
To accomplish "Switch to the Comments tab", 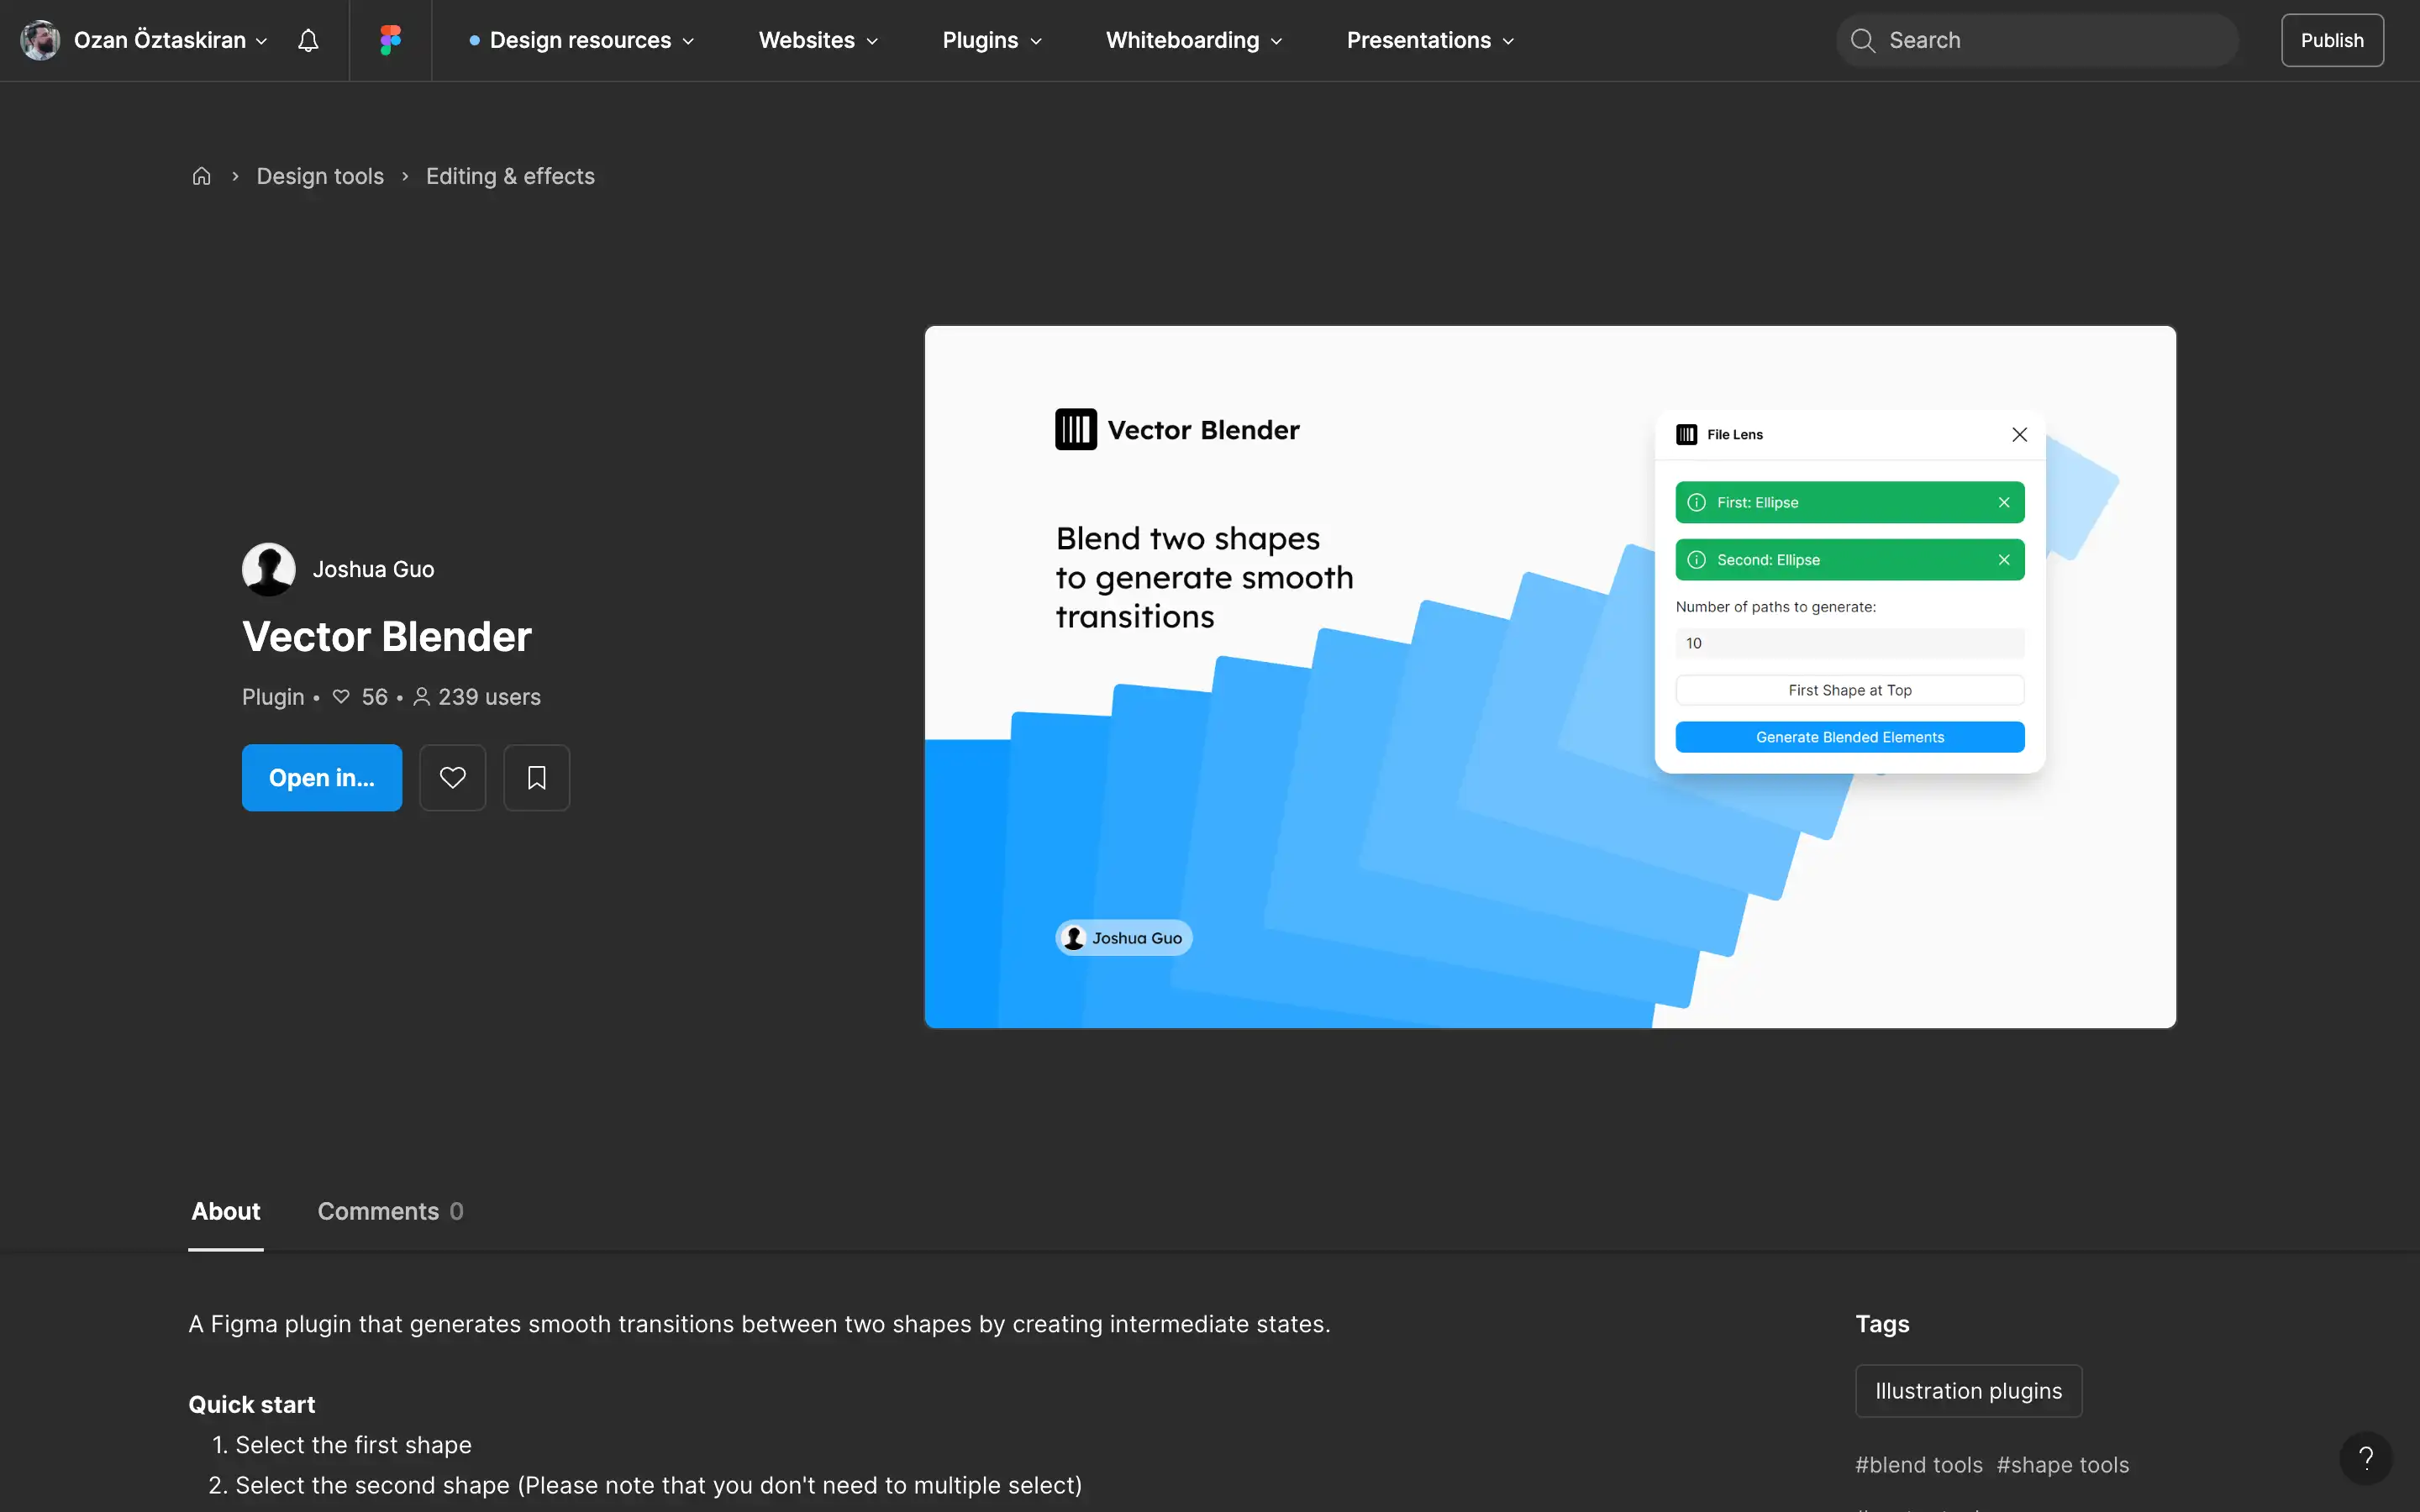I will 390,1211.
